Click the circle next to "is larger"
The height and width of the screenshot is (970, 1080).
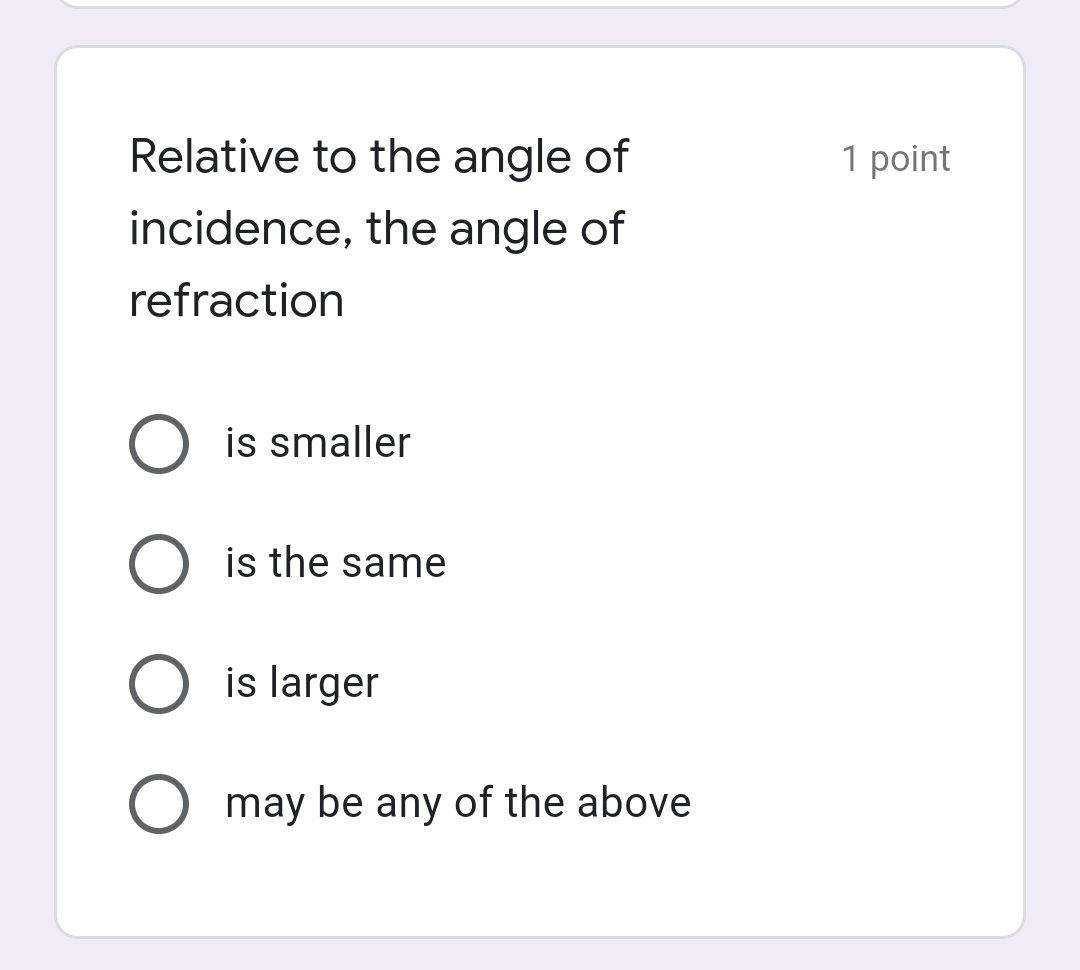coord(158,683)
